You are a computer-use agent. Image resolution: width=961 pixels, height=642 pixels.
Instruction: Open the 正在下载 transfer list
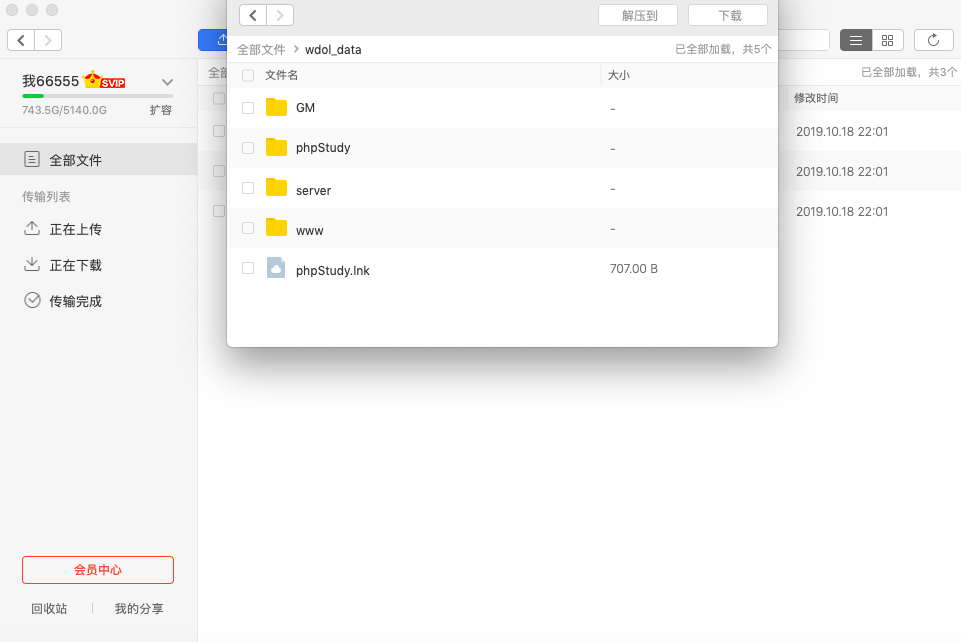[76, 265]
